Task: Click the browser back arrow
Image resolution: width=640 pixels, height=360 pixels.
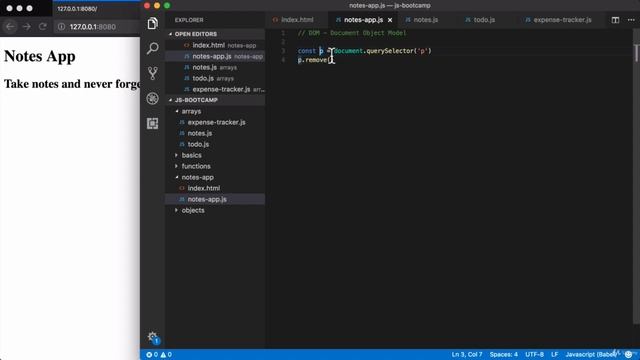Action: (10, 27)
